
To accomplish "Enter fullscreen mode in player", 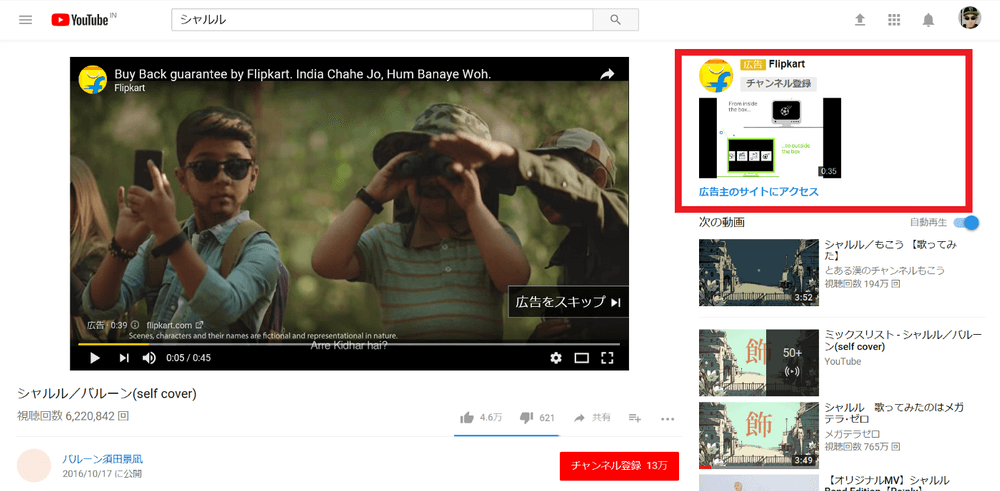I will point(607,357).
